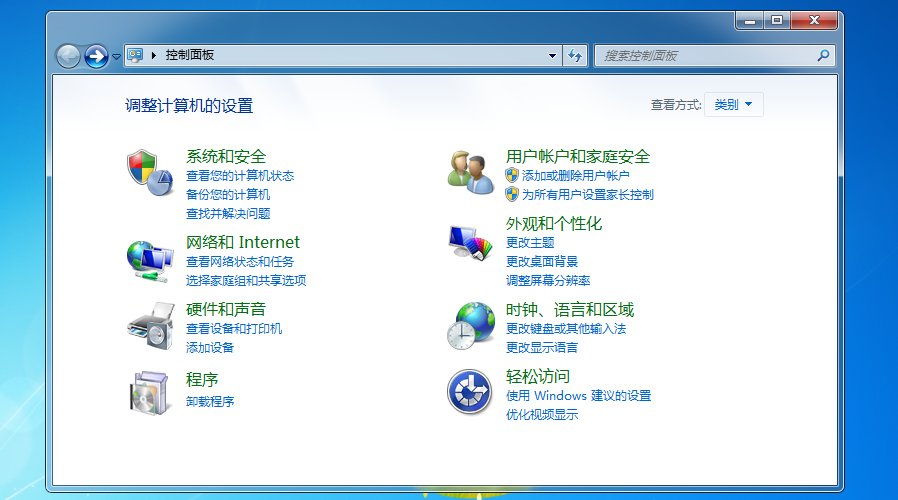898x500 pixels.
Task: Open the System and Security shield icon
Action: coord(150,172)
